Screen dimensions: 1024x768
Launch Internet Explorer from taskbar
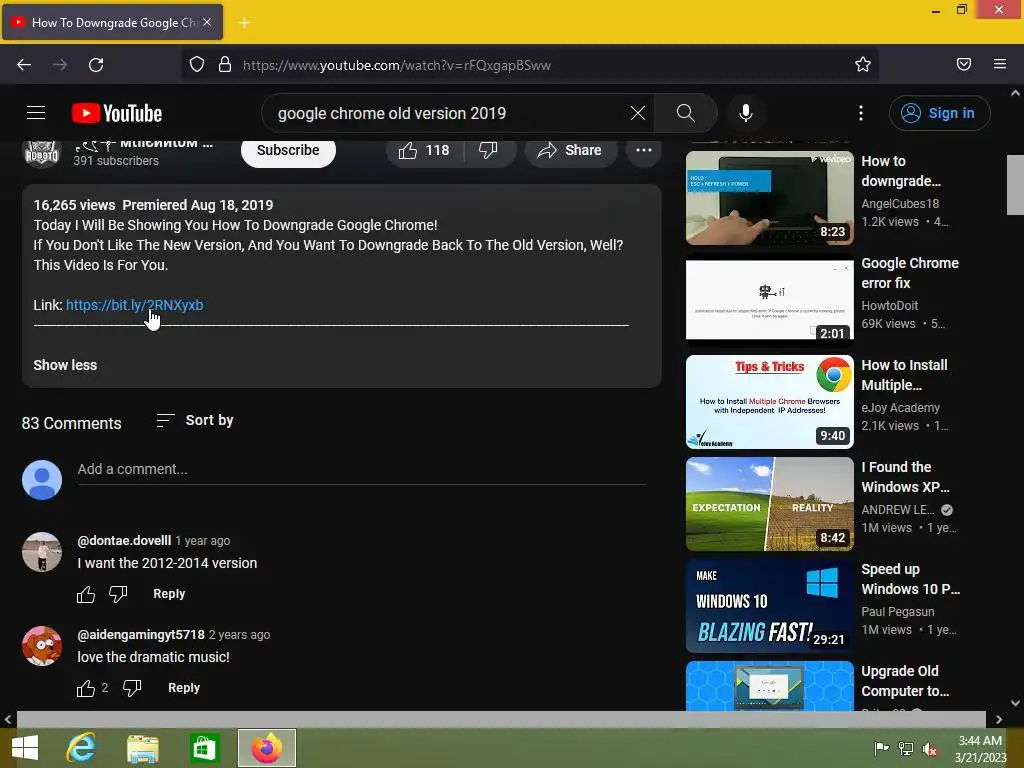click(x=82, y=748)
